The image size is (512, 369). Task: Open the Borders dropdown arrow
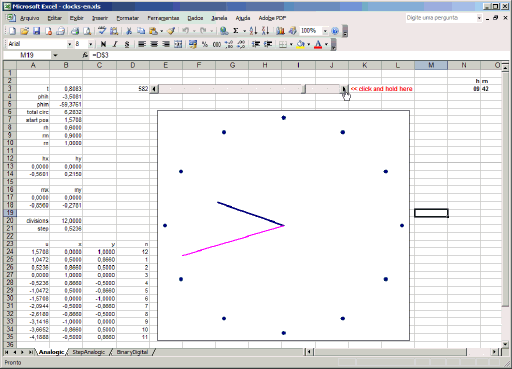(x=291, y=44)
